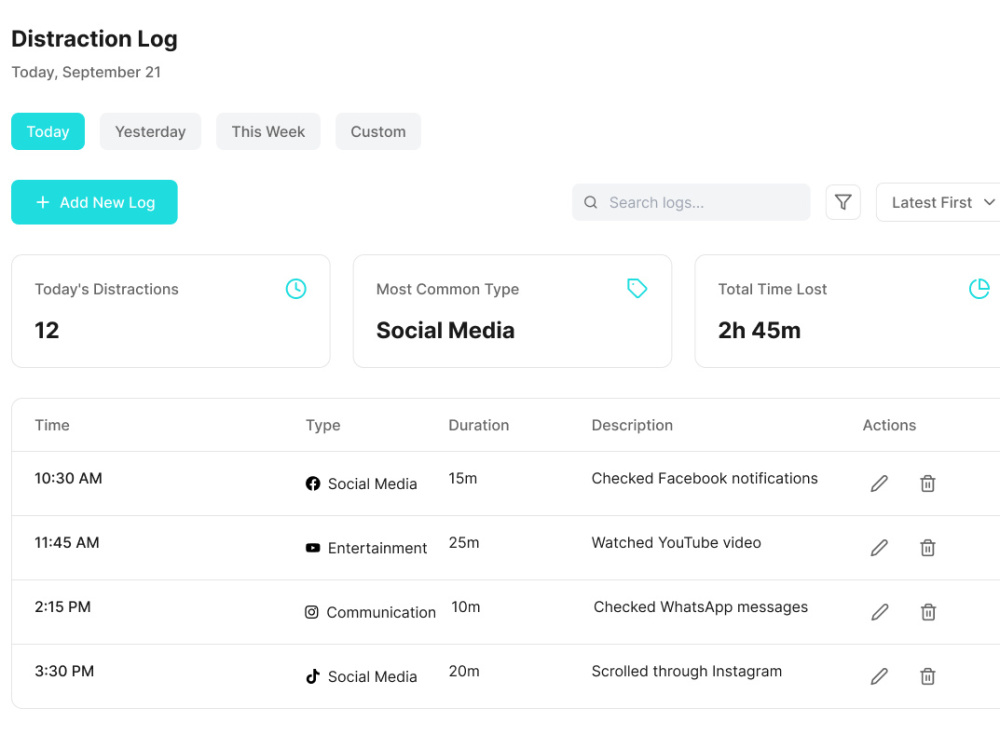Focus the Search logs input field

pyautogui.click(x=691, y=202)
